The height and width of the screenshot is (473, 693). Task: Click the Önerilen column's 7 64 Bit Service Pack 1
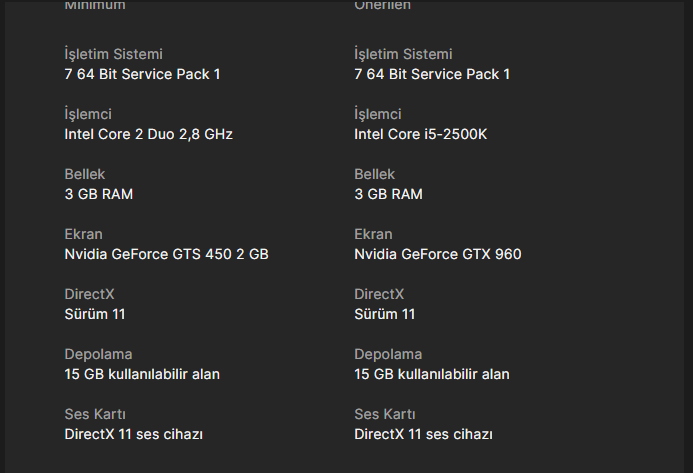click(432, 74)
